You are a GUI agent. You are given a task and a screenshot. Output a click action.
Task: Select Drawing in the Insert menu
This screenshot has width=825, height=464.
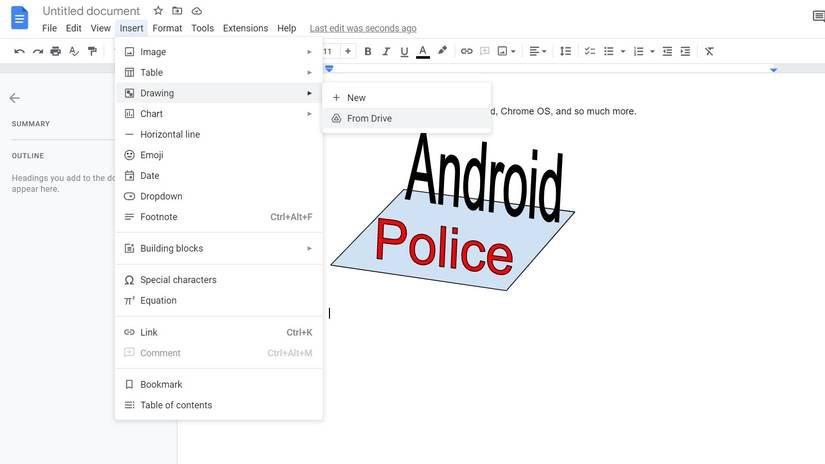tap(218, 93)
